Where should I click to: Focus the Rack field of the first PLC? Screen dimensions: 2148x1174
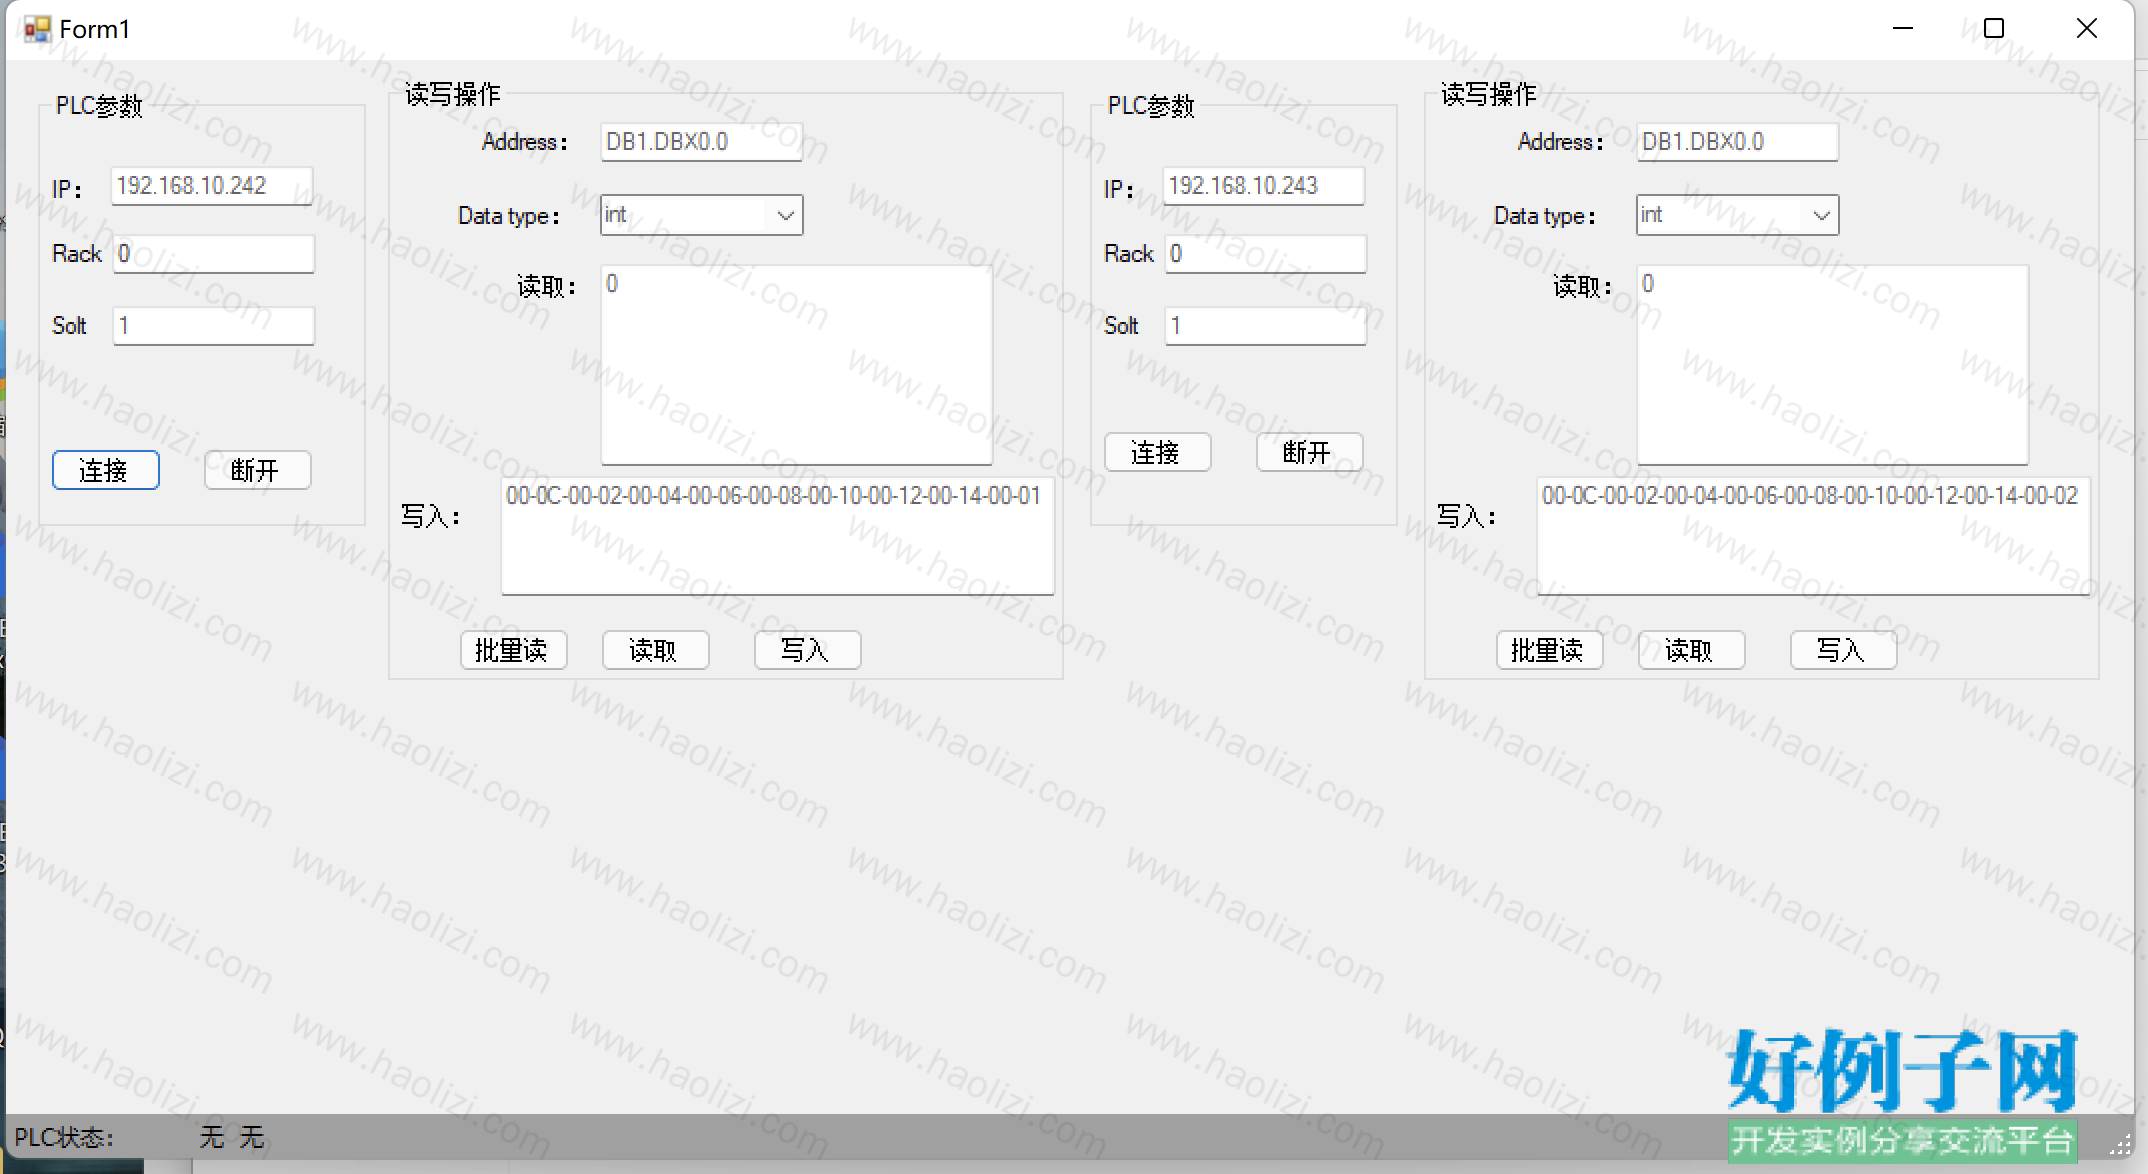coord(213,254)
